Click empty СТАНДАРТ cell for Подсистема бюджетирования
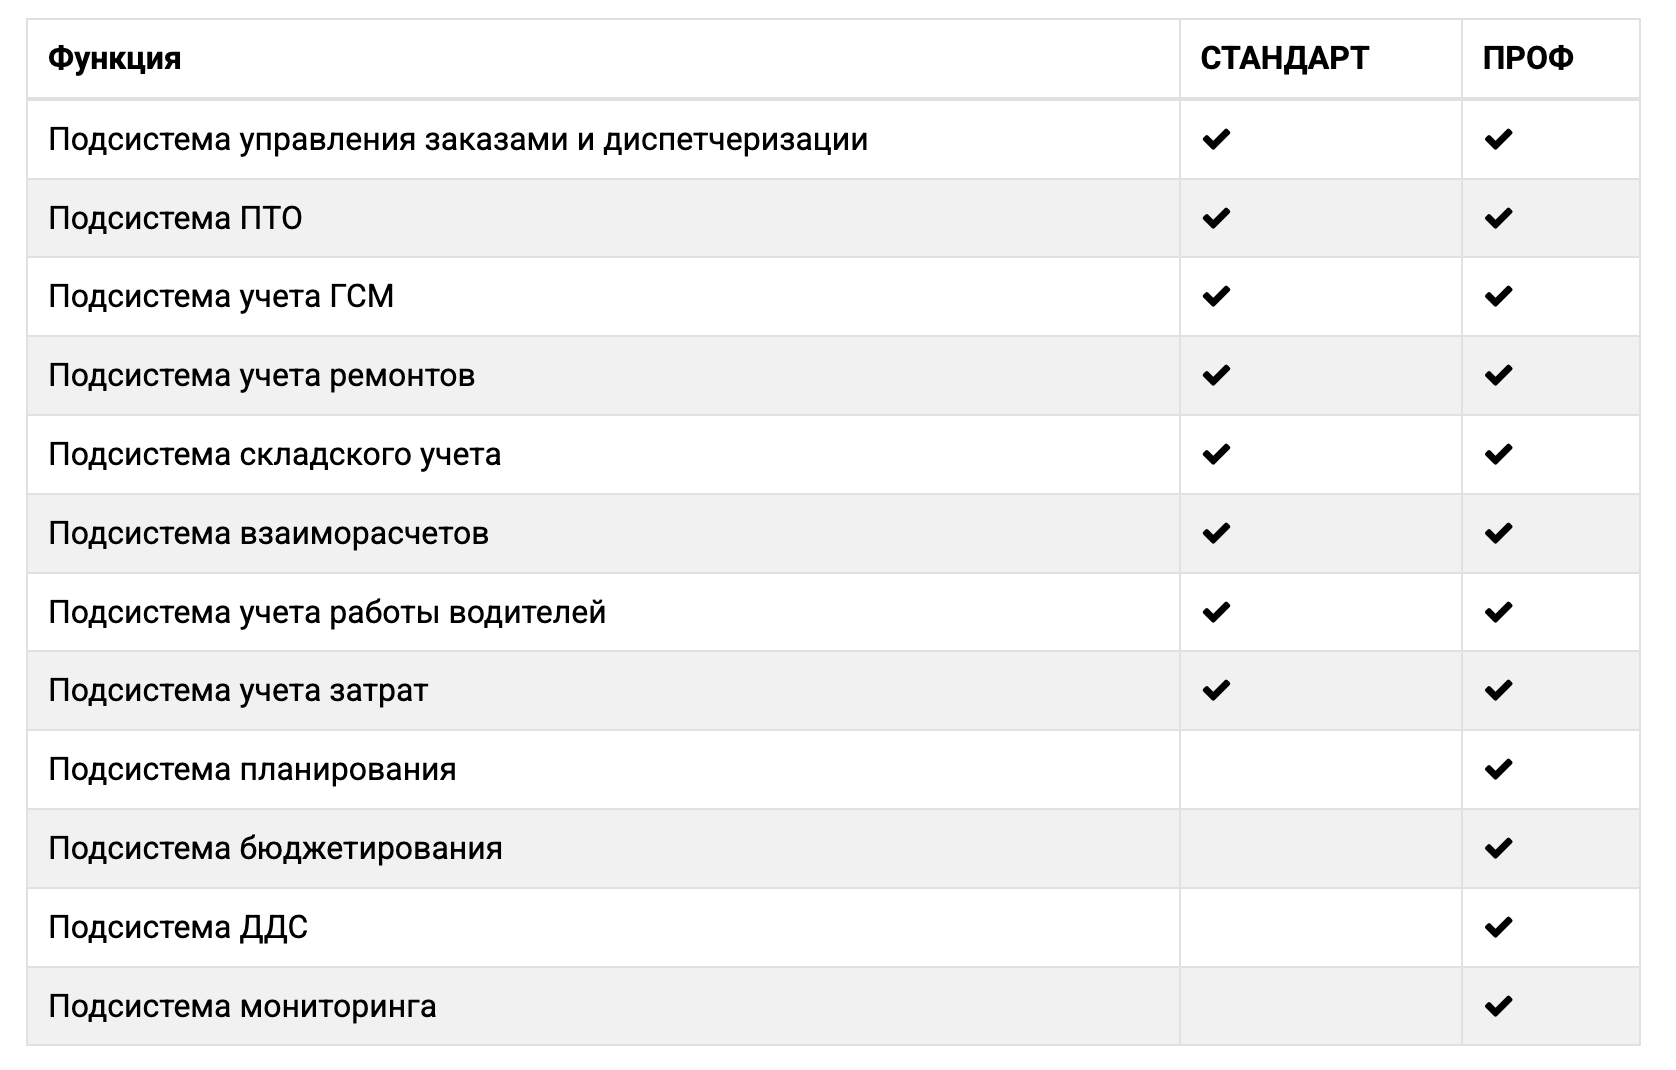Screen dimensions: 1676x1070 pyautogui.click(x=1320, y=848)
